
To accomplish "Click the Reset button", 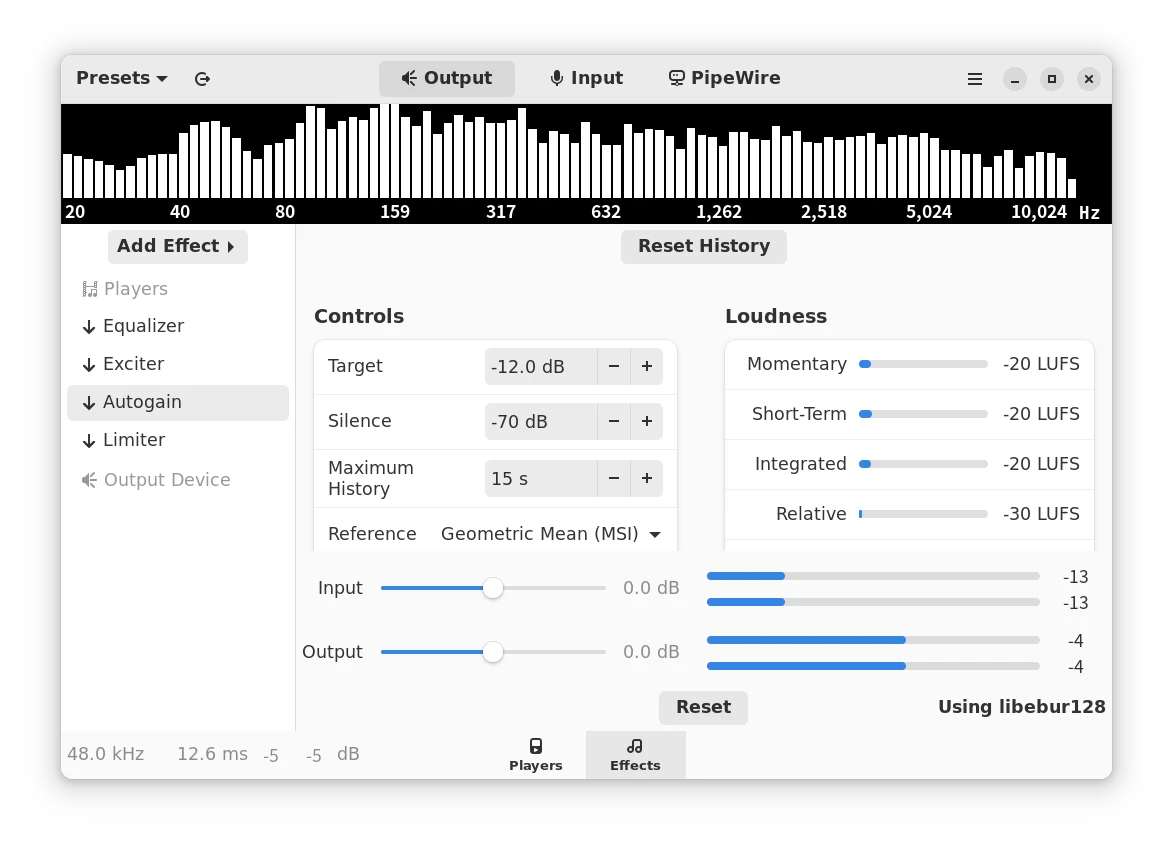I will 703,707.
